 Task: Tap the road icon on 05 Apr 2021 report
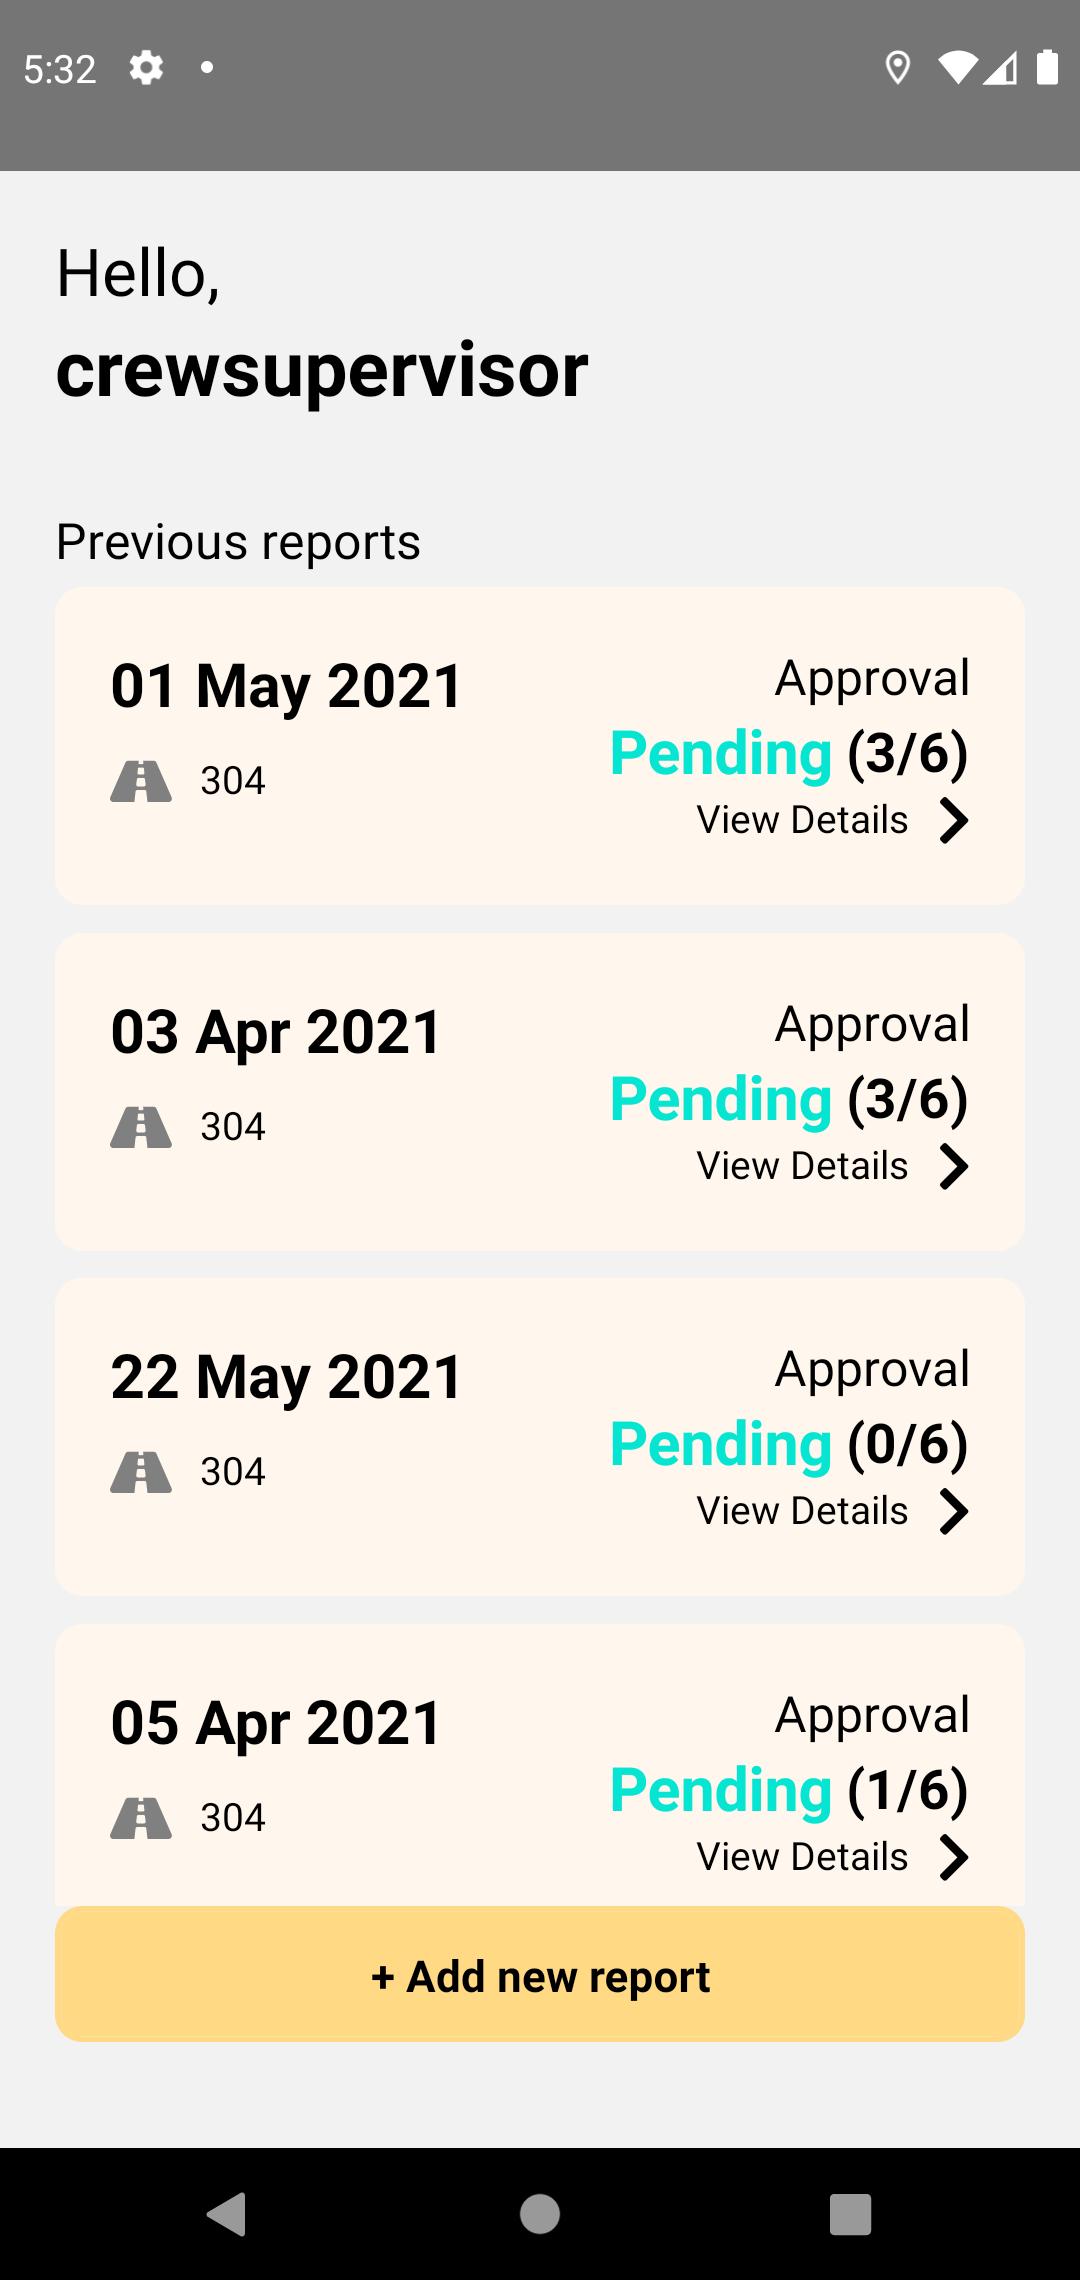(141, 1818)
